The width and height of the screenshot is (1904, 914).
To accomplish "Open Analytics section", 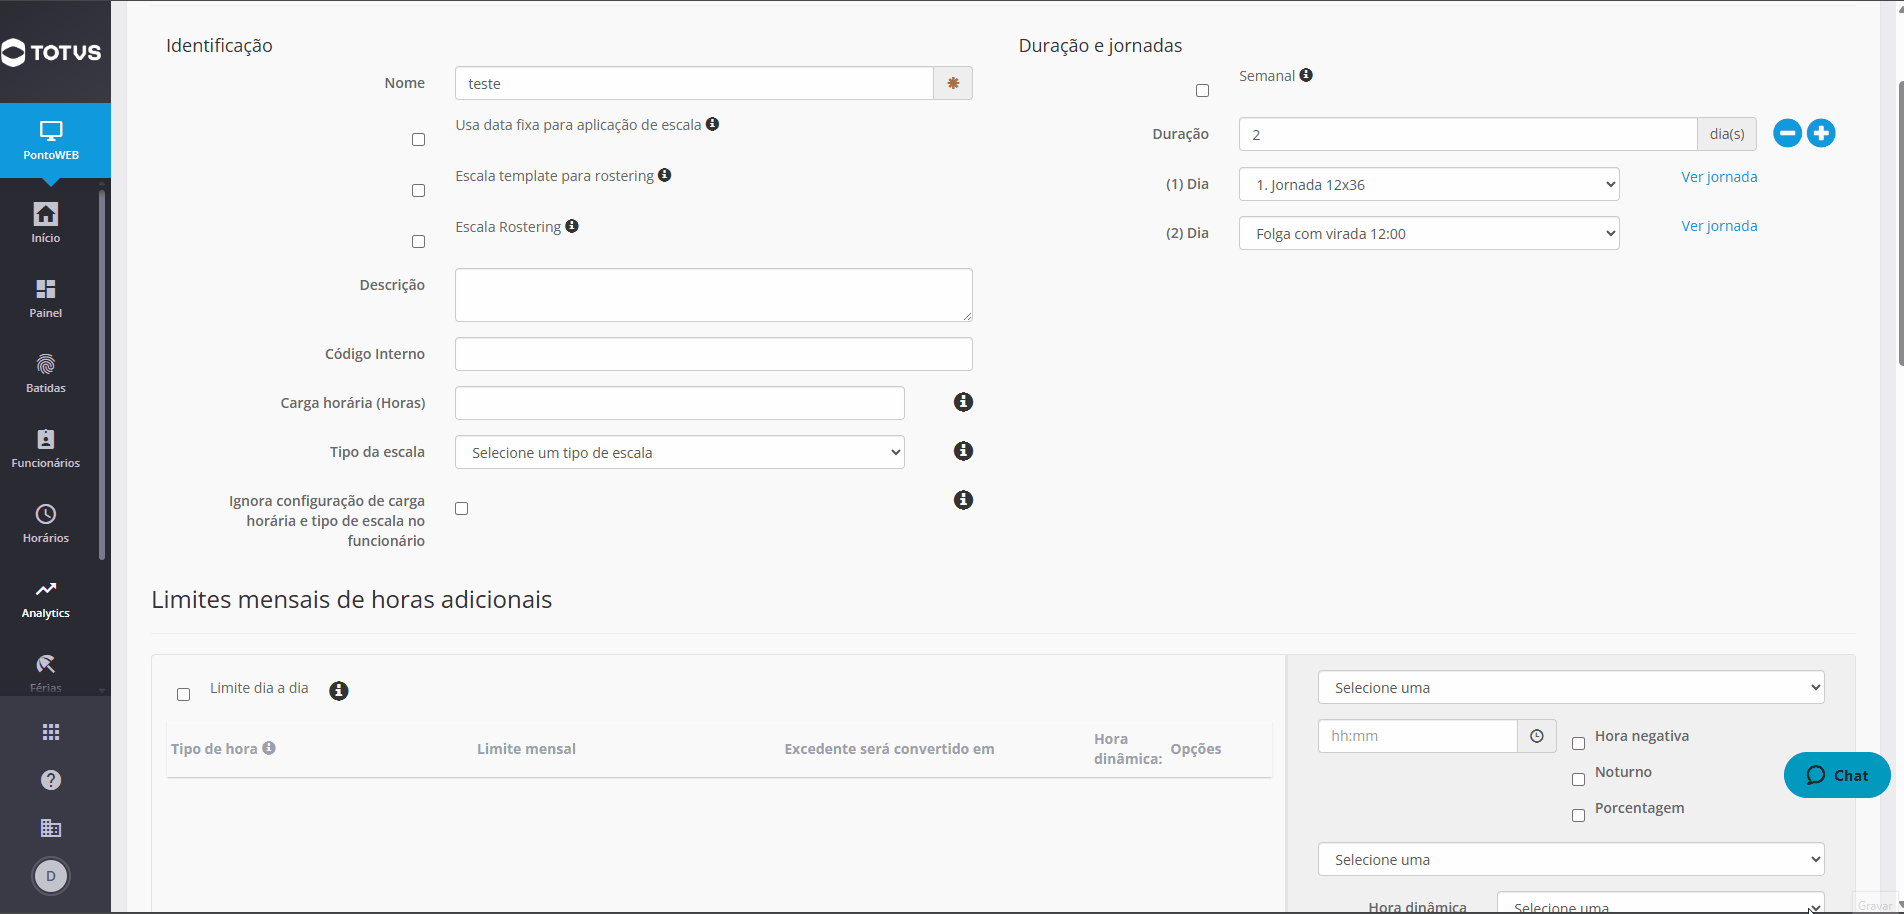I will (46, 598).
